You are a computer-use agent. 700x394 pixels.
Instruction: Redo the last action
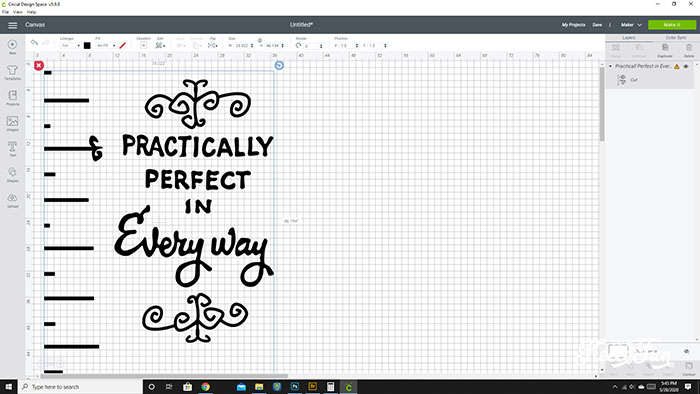(x=46, y=43)
